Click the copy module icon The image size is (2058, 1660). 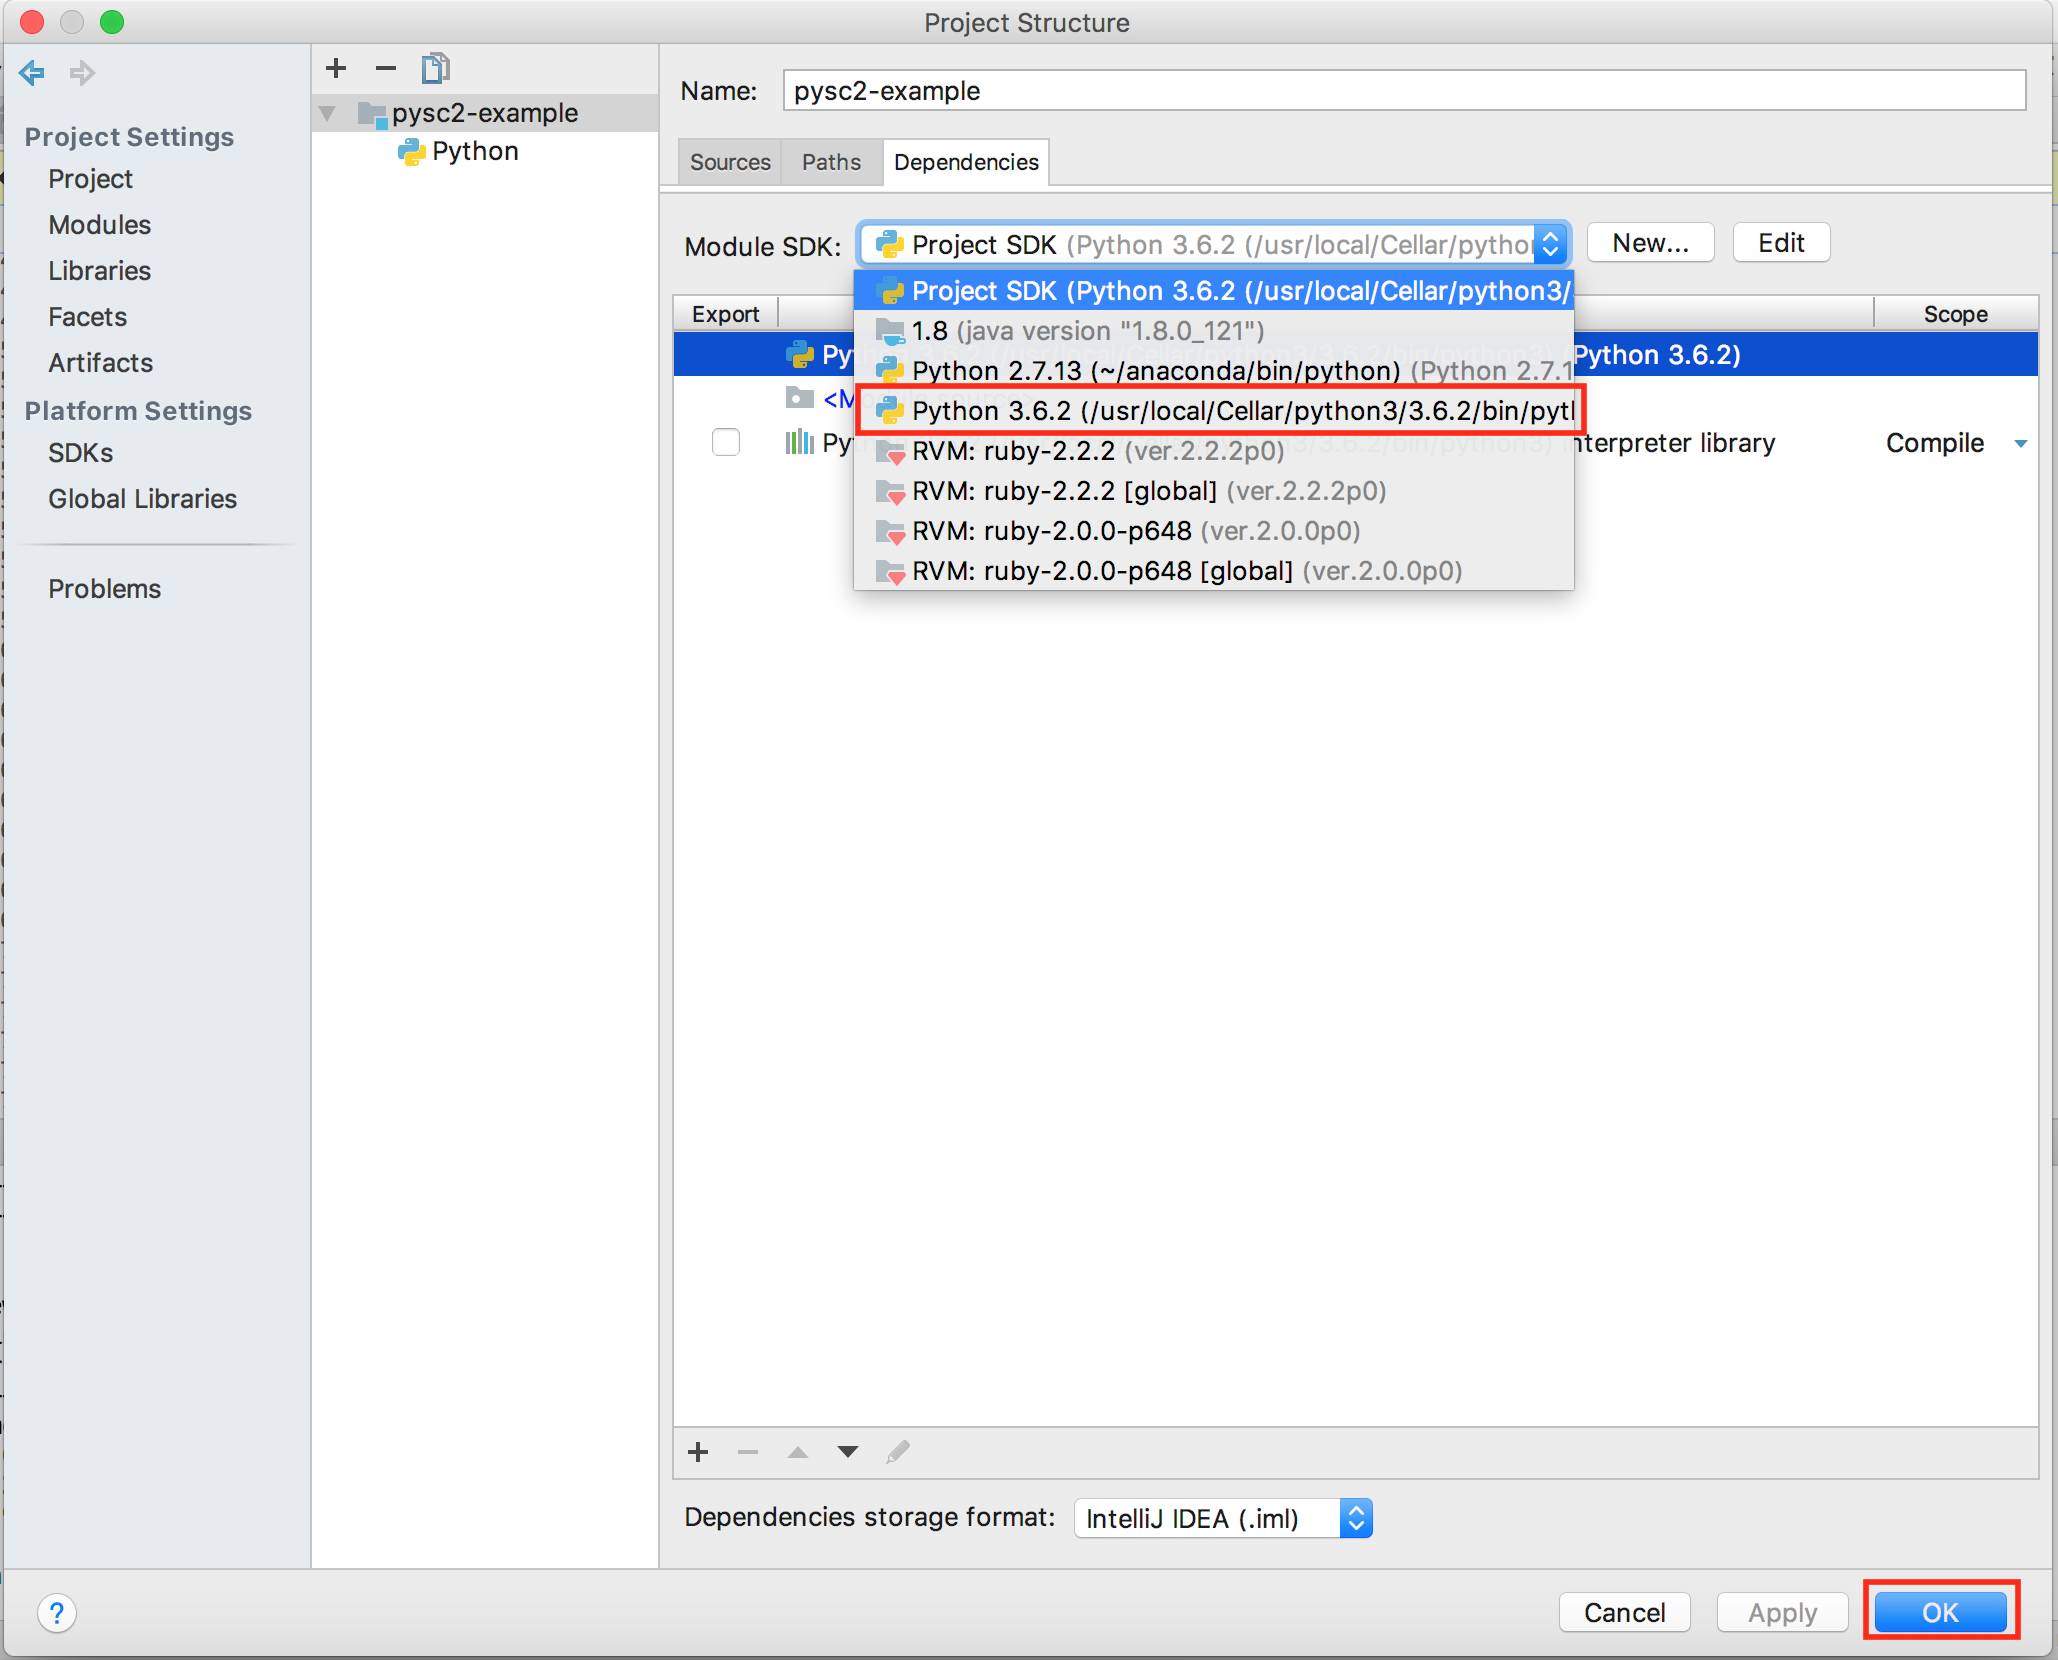point(435,68)
